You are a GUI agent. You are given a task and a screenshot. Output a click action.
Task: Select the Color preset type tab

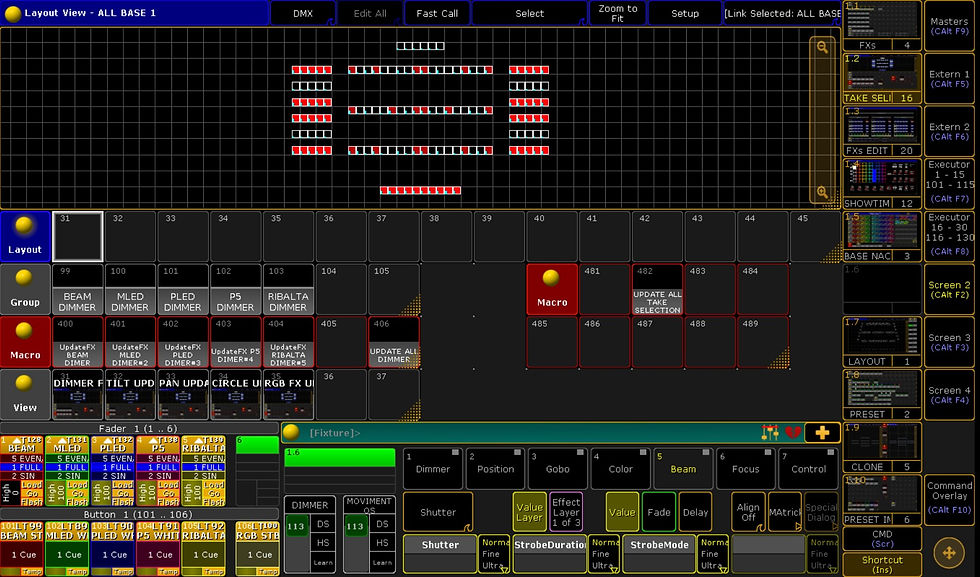point(620,469)
